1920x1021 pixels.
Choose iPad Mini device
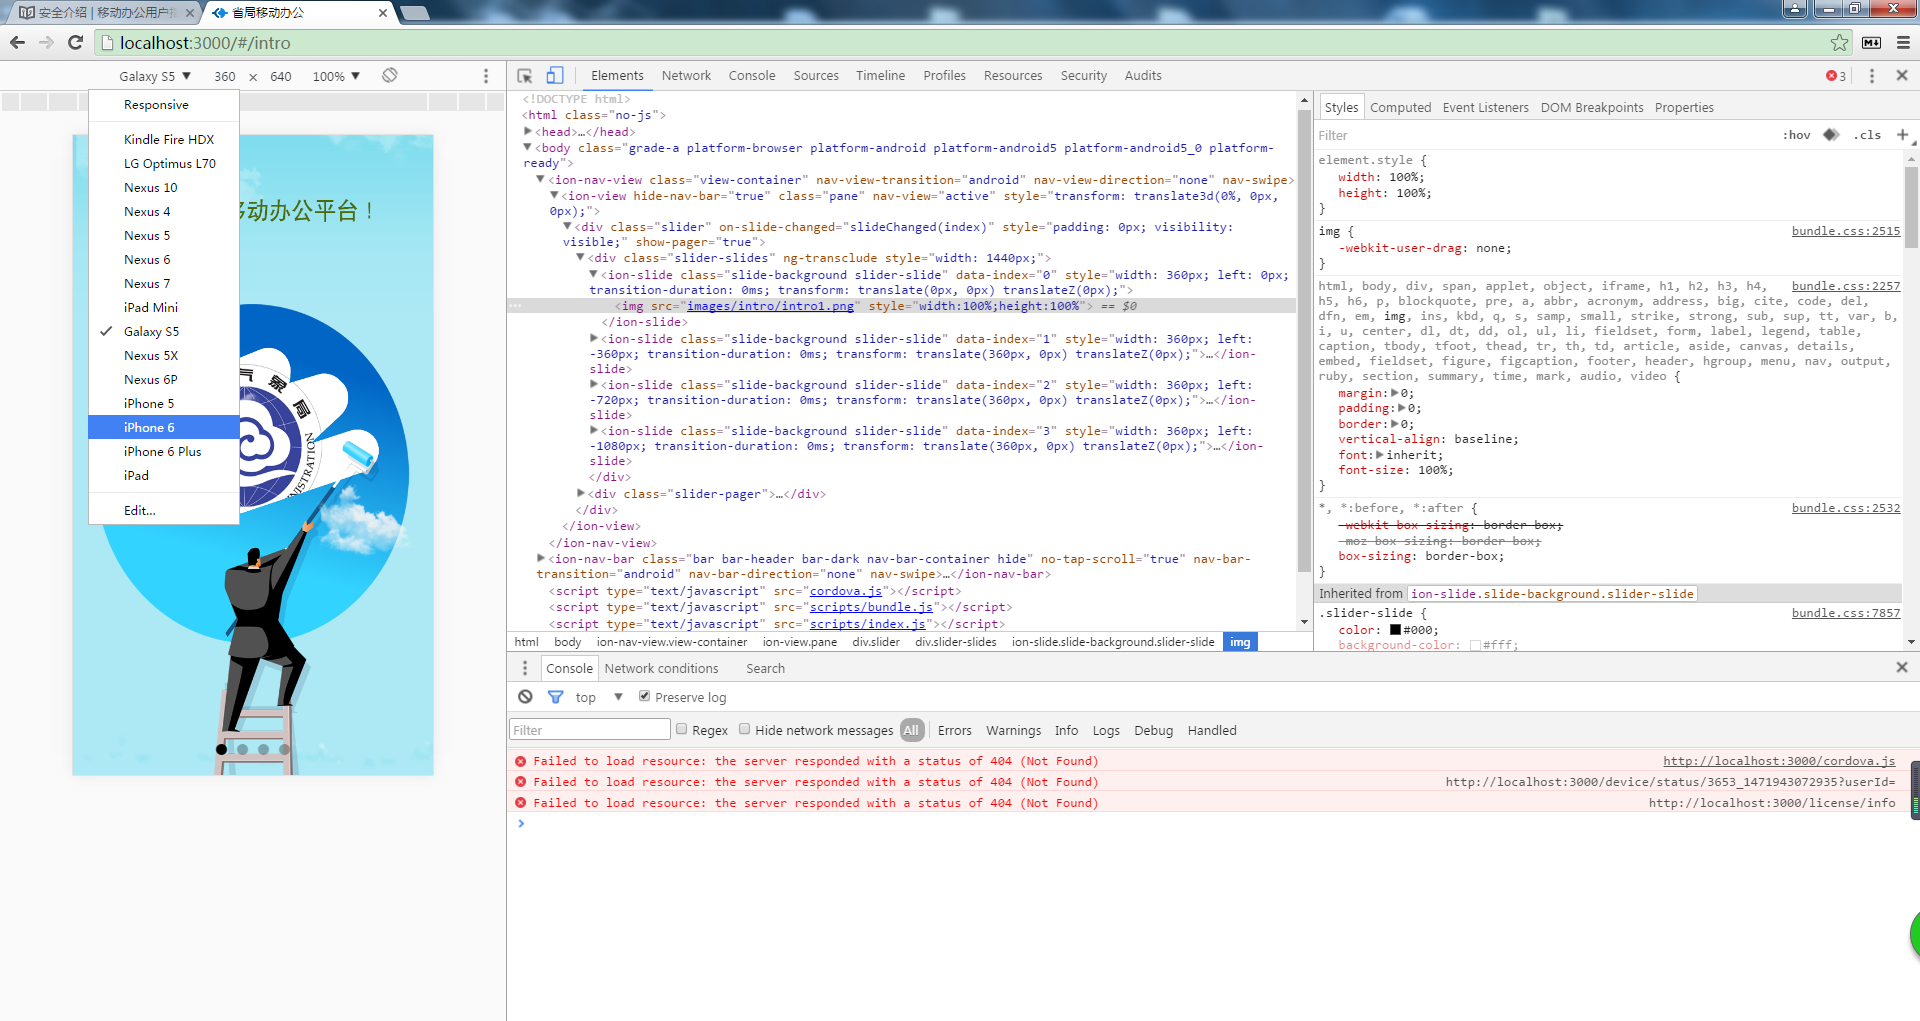[164, 307]
